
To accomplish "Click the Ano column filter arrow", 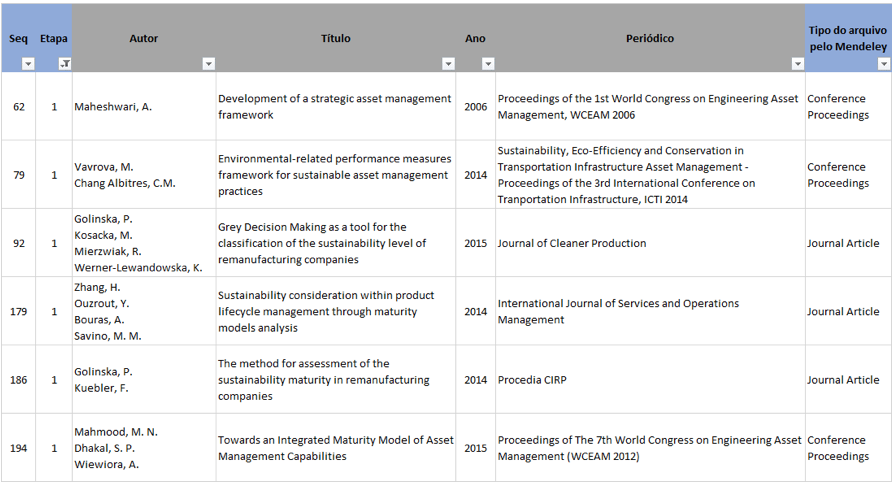I will 488,64.
